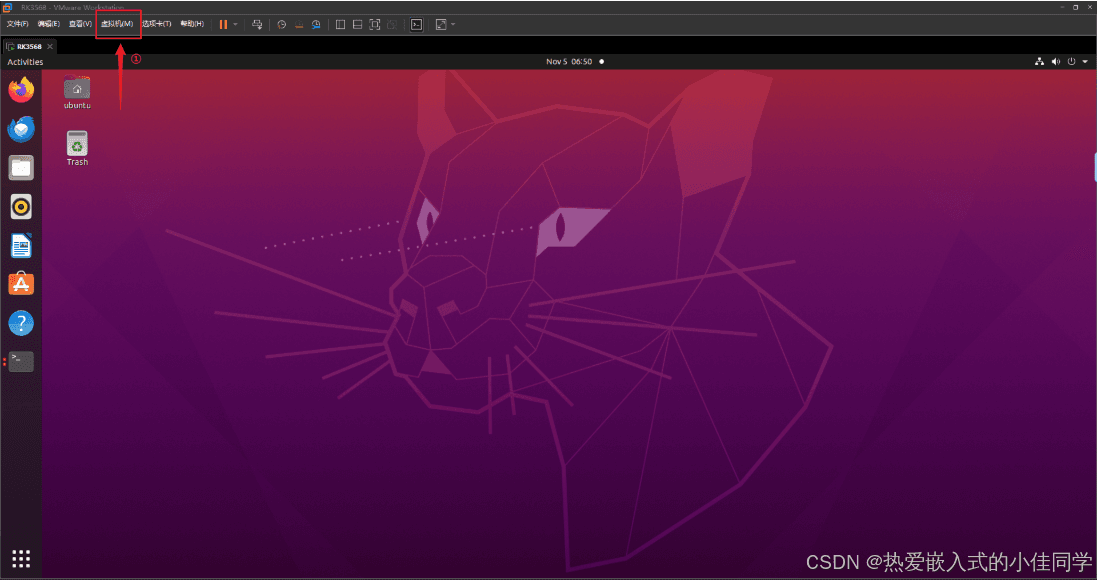Screen dimensions: 1097x580
Task: Select the Trash desktop icon
Action: click(x=77, y=148)
